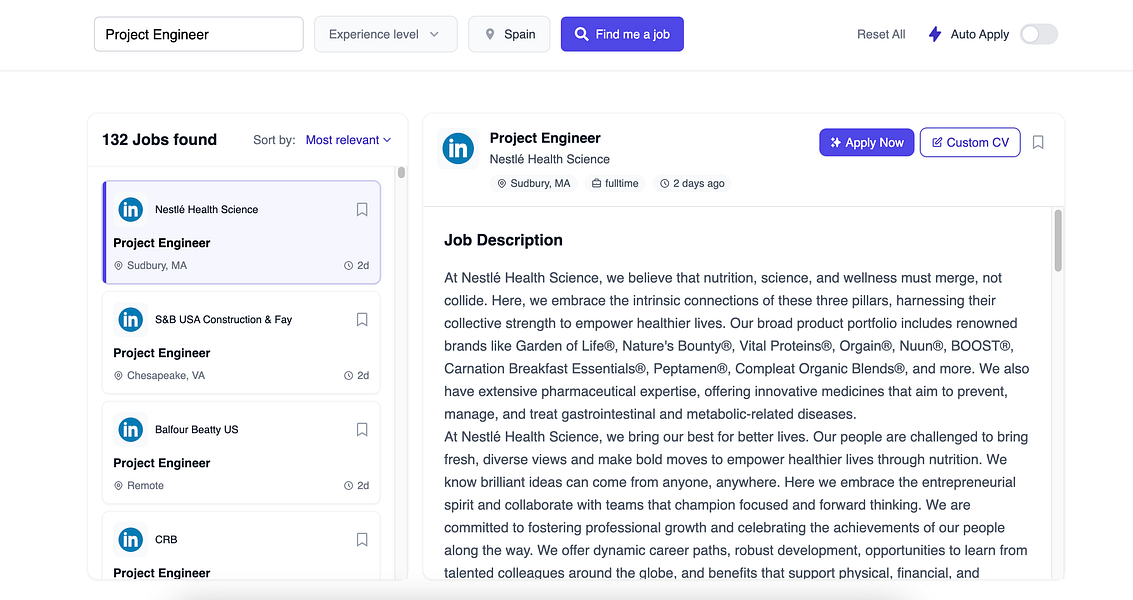Click the LinkedIn logo in job detail header

(458, 149)
